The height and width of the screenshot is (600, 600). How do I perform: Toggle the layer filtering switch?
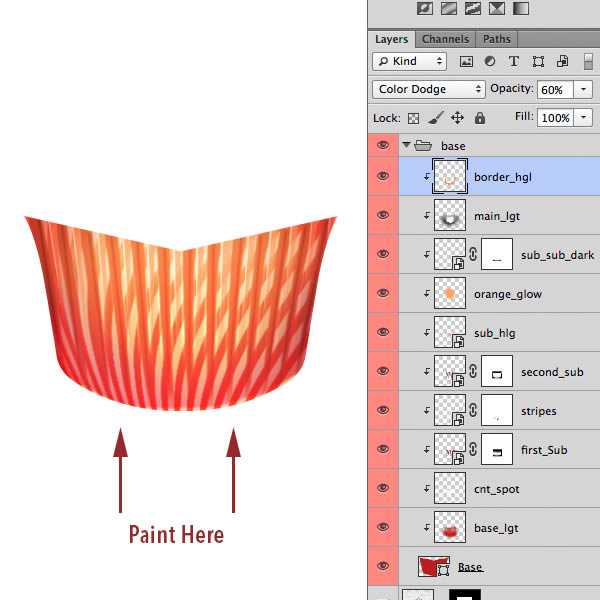588,62
